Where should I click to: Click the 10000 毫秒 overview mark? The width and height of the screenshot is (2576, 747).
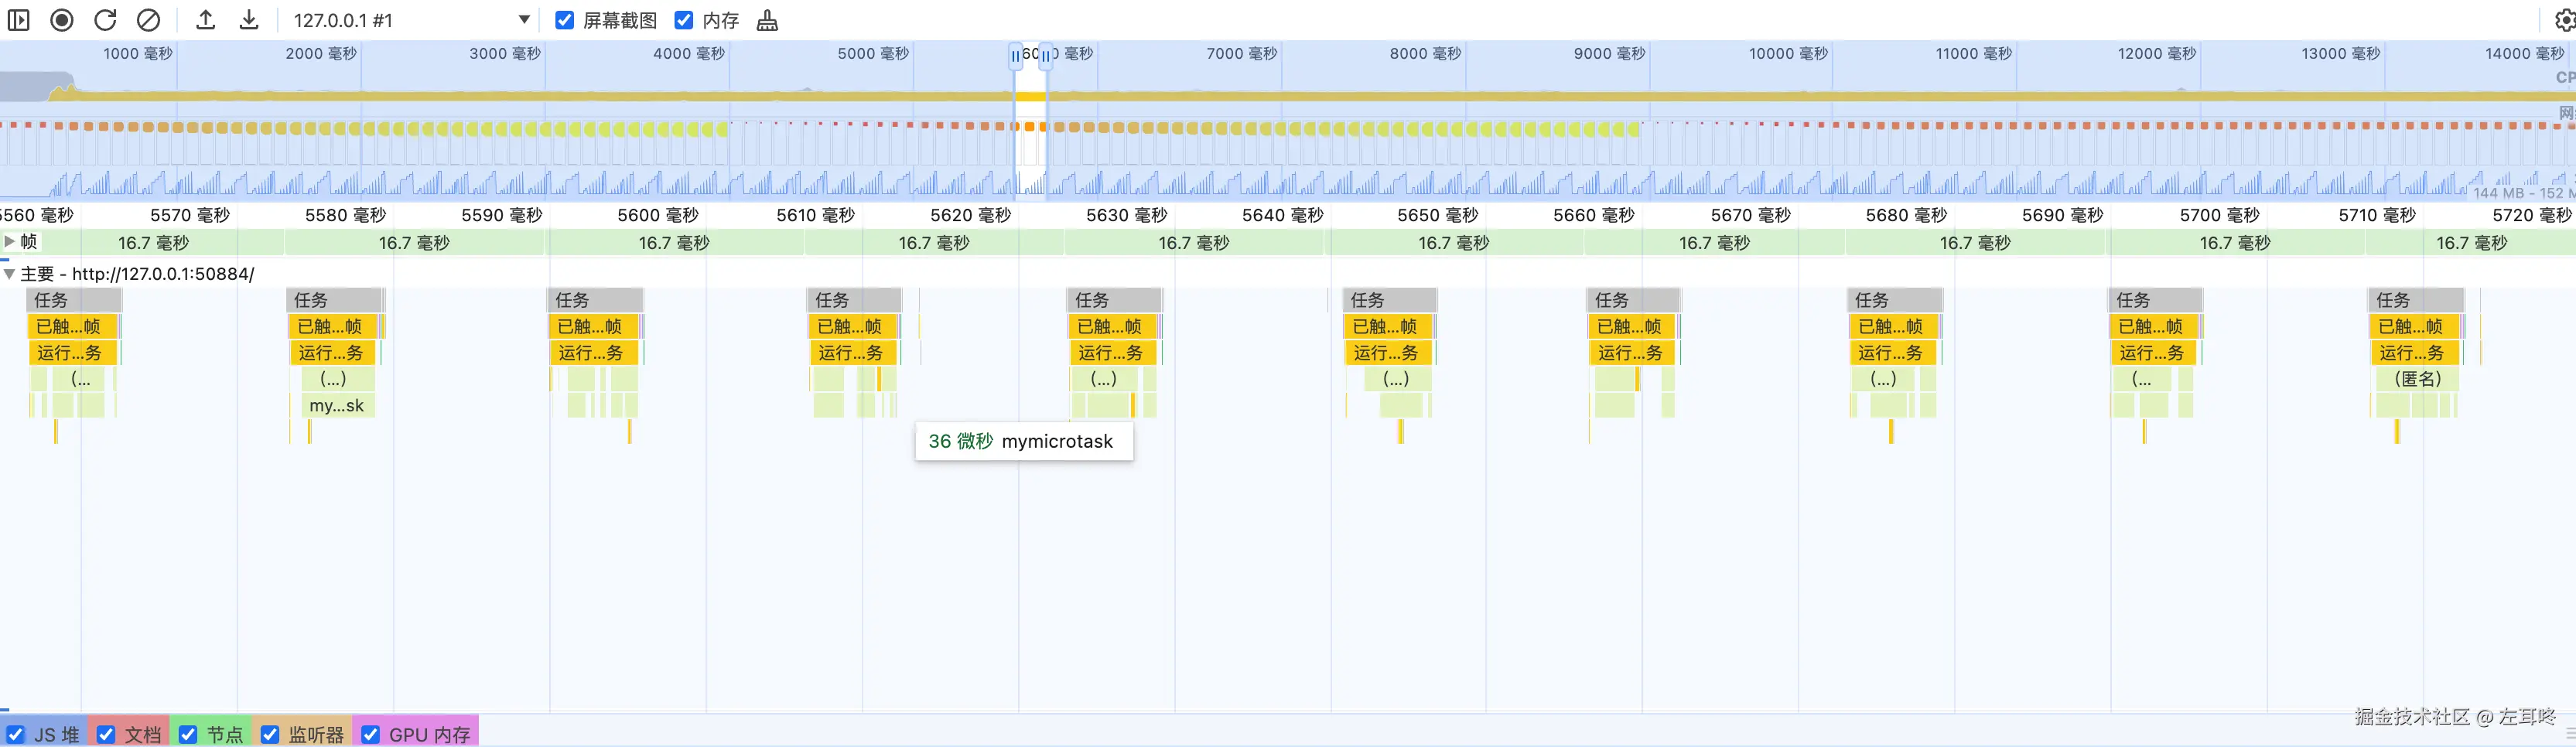point(1789,54)
